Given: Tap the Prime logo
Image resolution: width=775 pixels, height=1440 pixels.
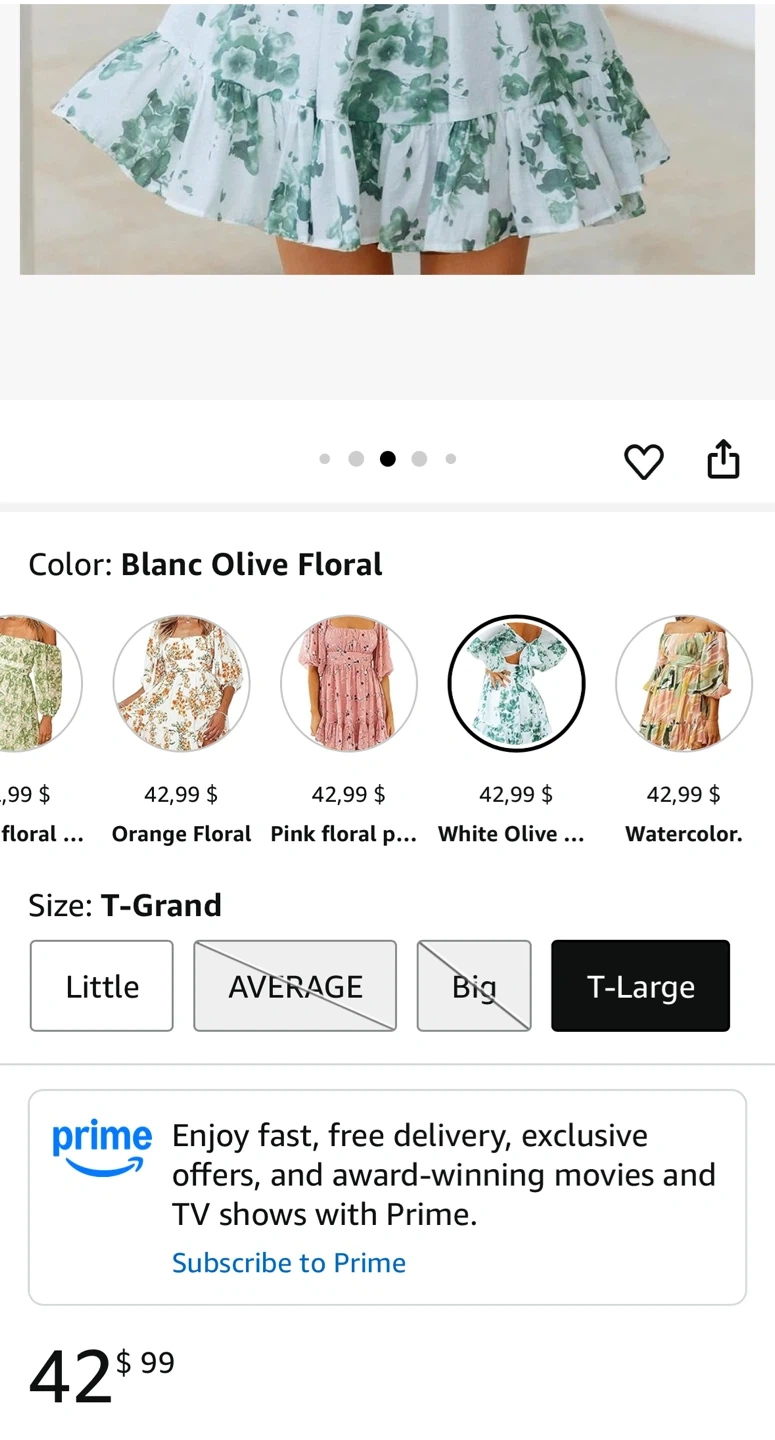Looking at the screenshot, I should coord(102,1146).
